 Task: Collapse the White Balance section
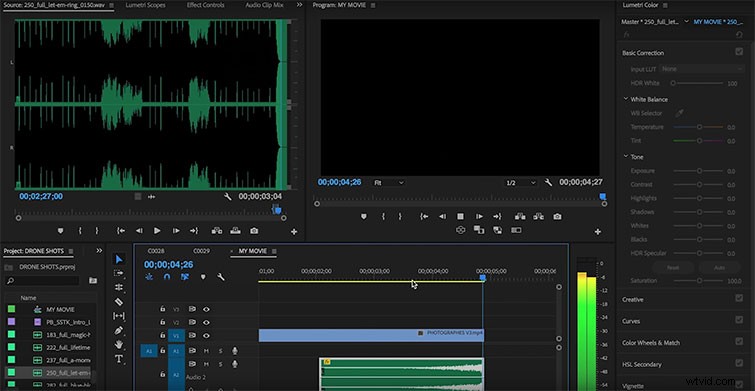pos(626,99)
